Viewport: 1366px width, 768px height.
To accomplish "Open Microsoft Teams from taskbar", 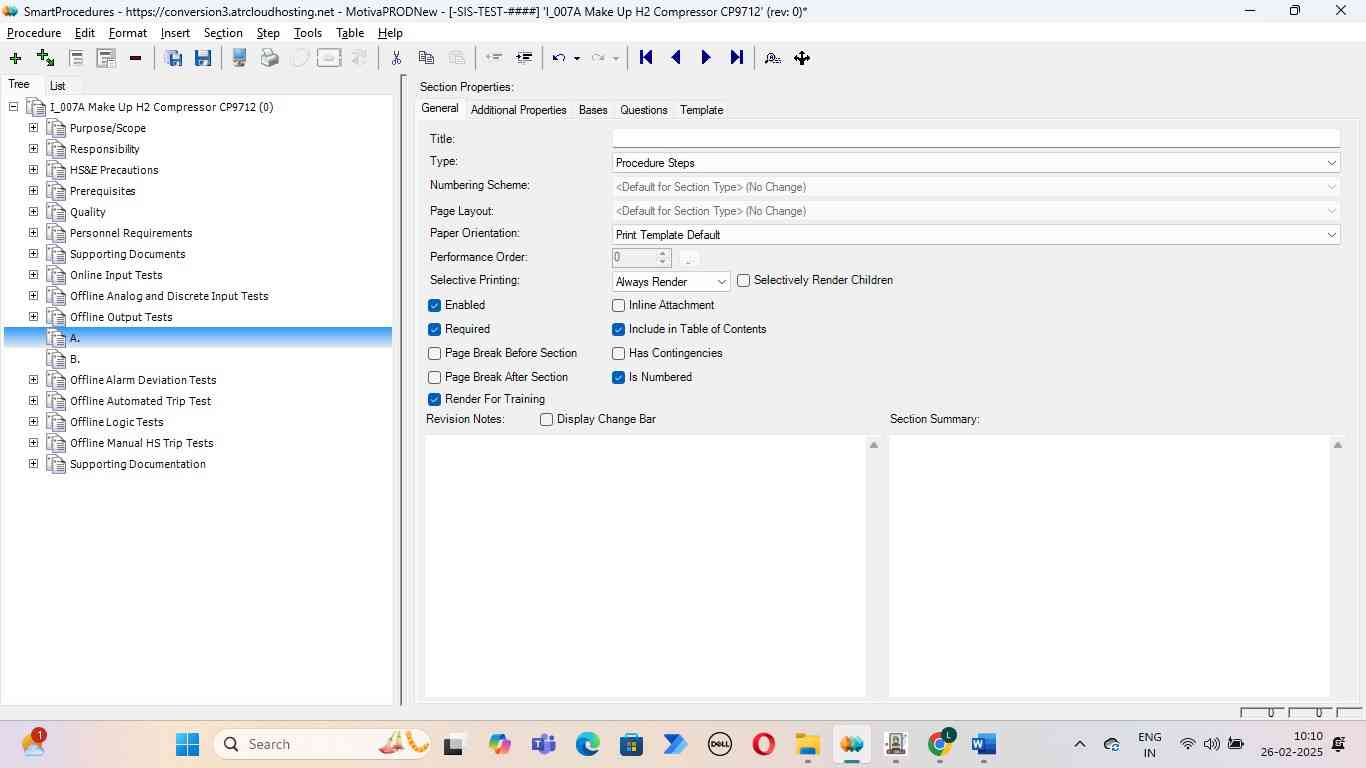I will click(x=543, y=744).
